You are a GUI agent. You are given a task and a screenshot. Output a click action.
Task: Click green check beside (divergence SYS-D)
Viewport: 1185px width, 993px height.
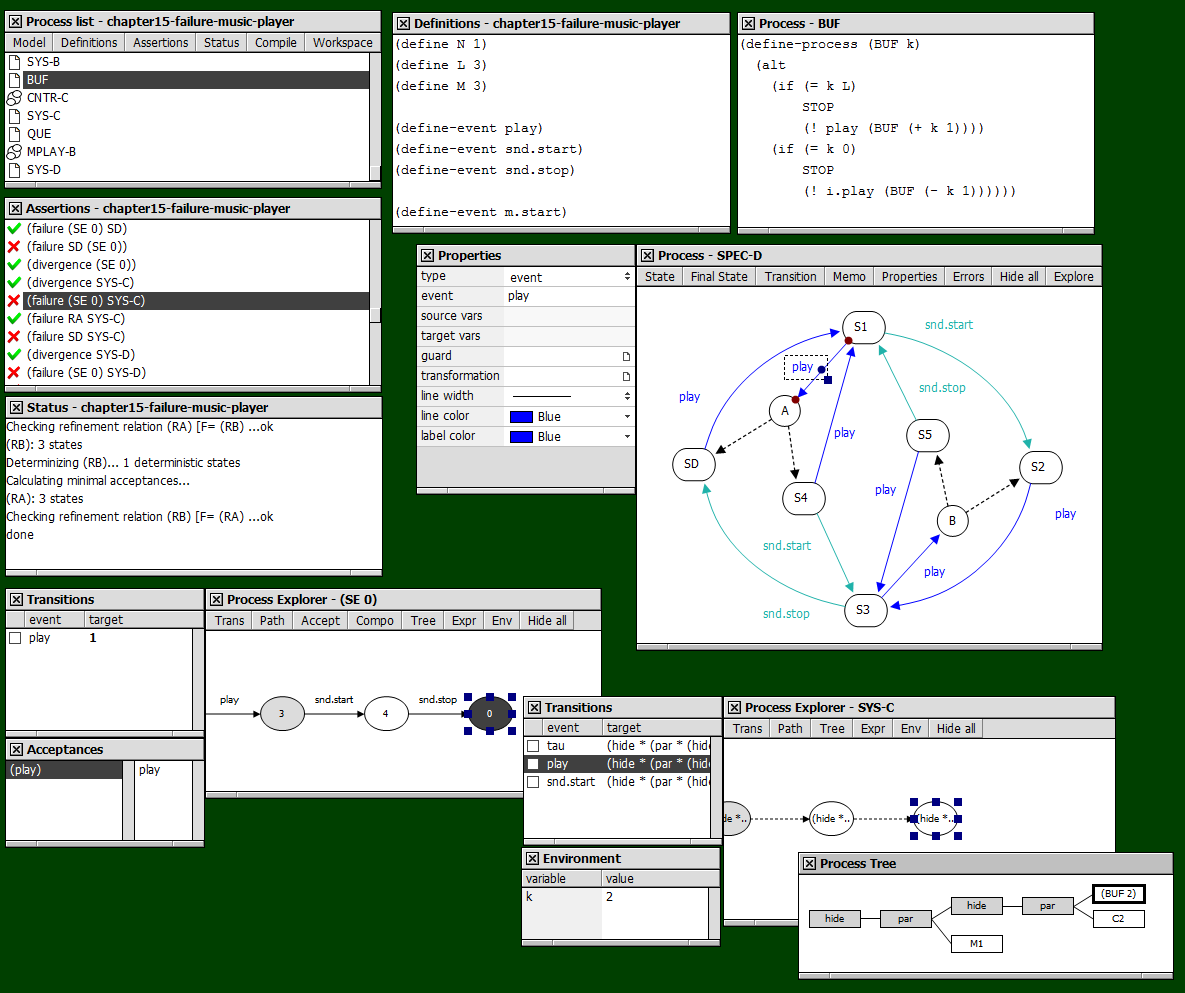(14, 355)
